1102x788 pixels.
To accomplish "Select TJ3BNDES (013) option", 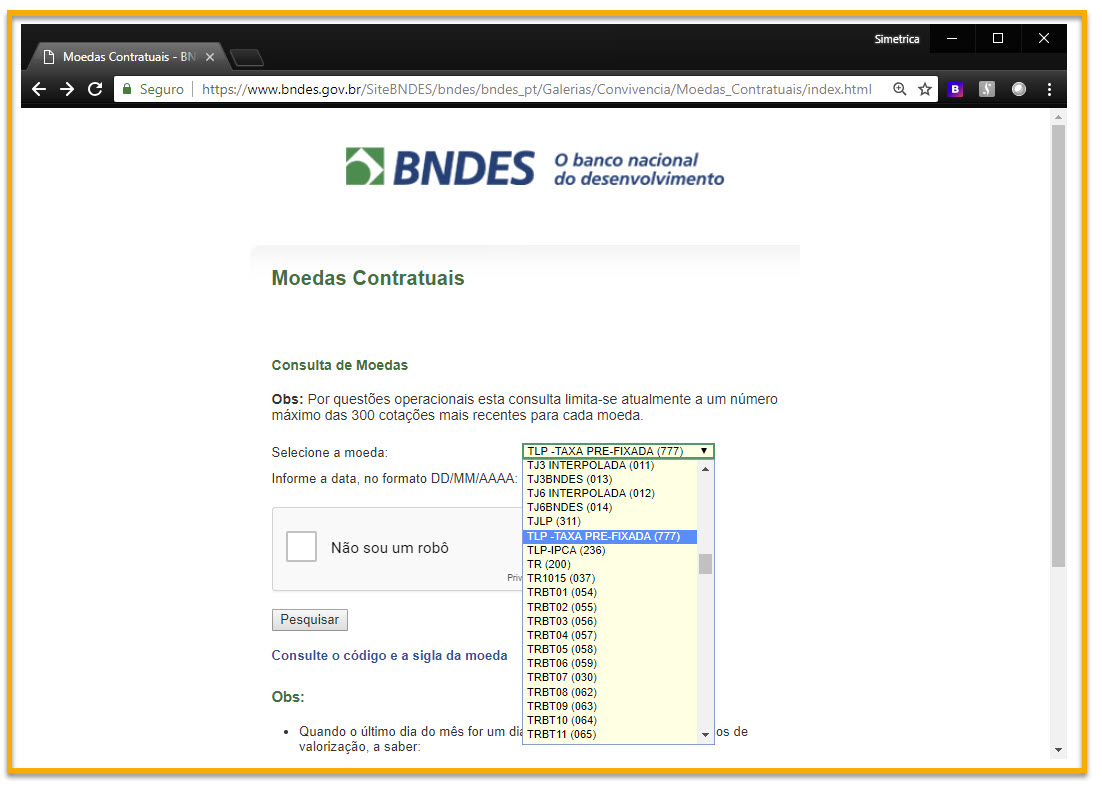I will coord(610,479).
